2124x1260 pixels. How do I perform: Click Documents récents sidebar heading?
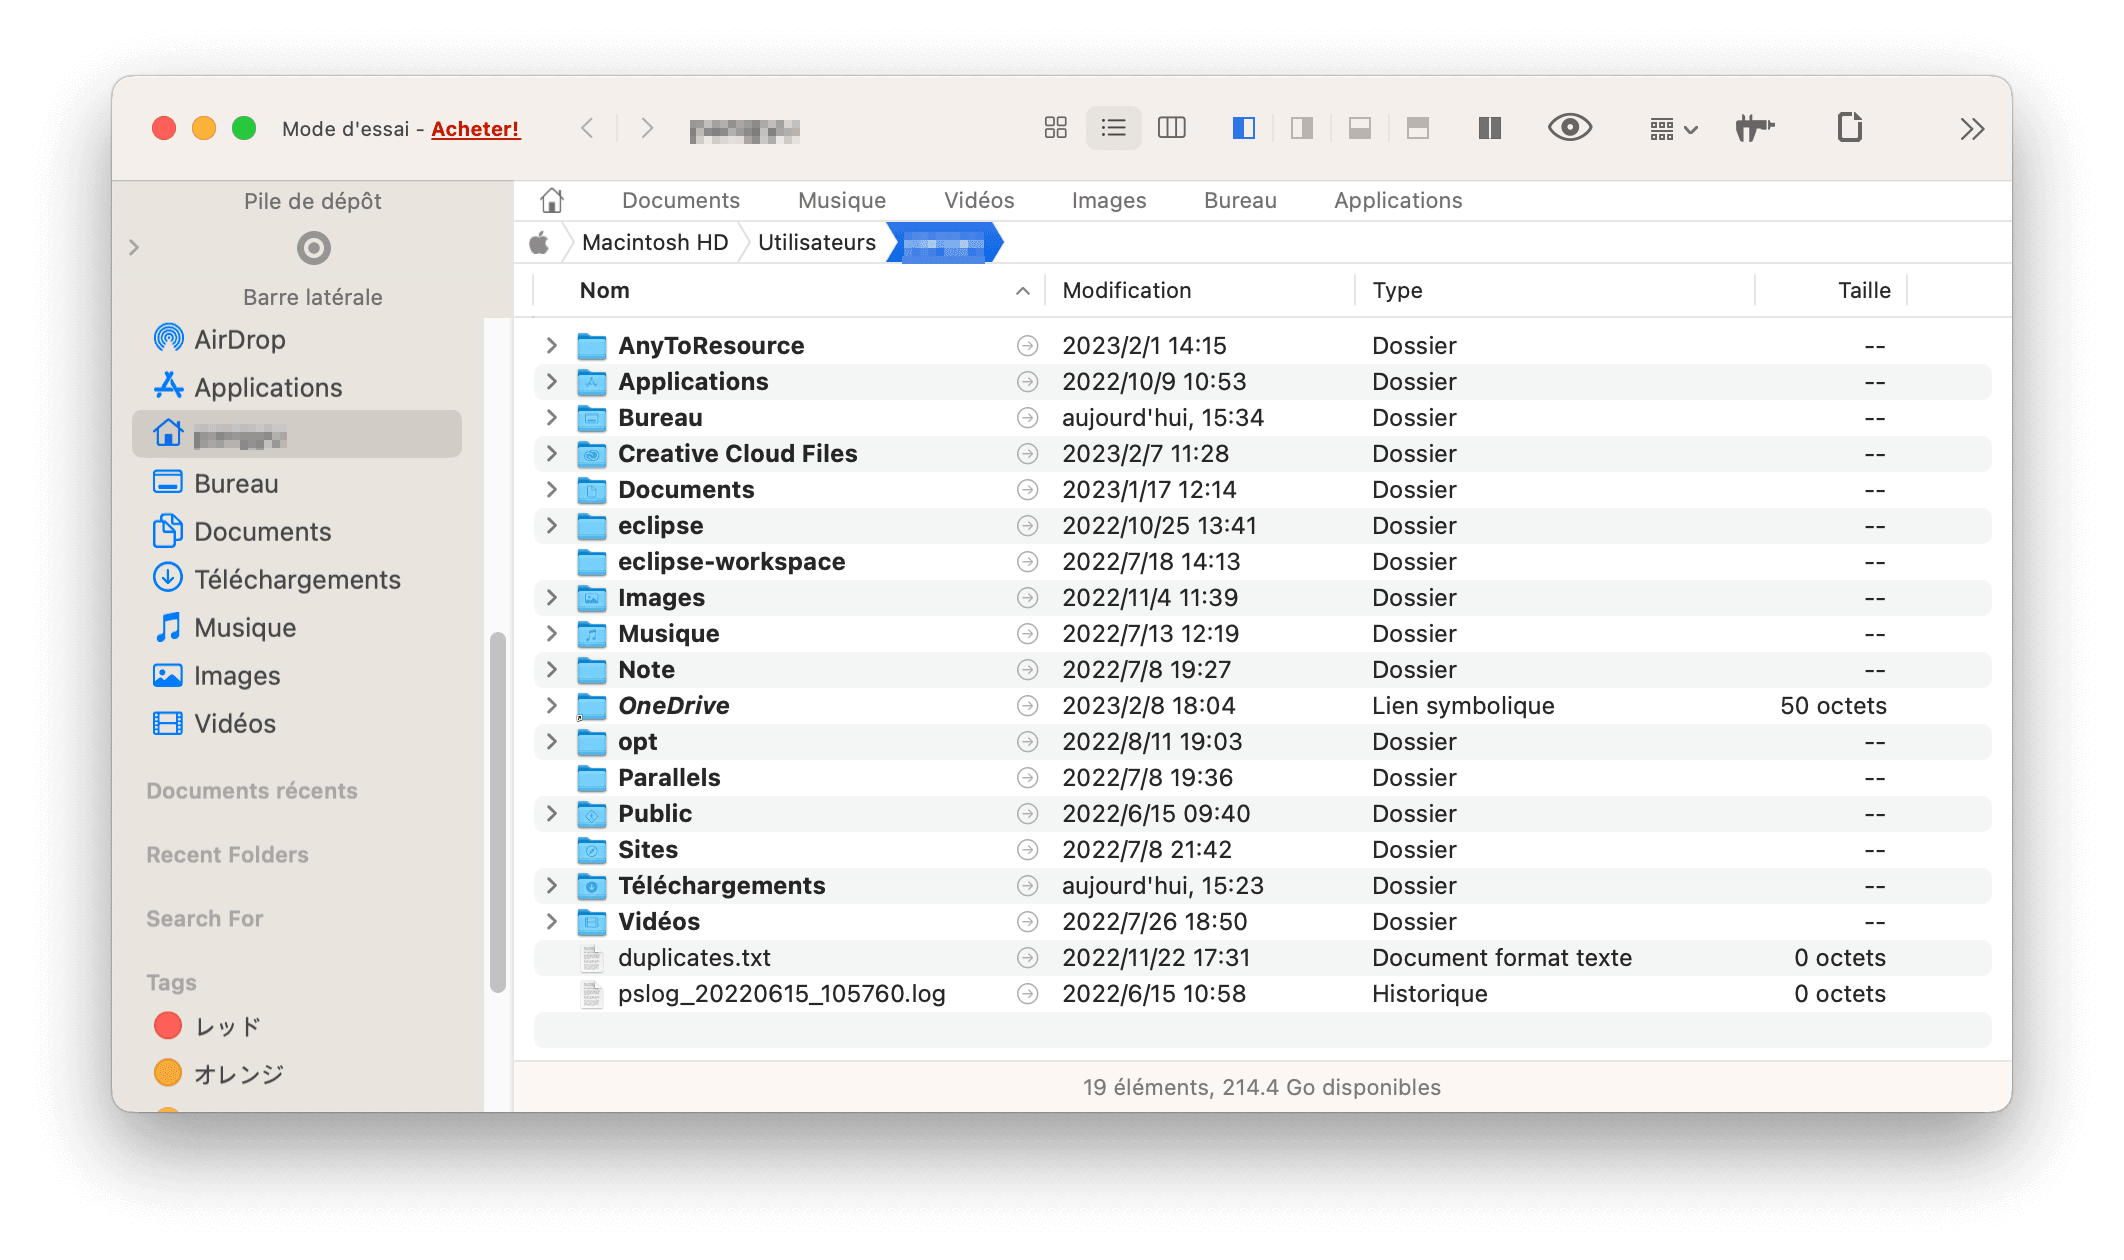tap(252, 791)
